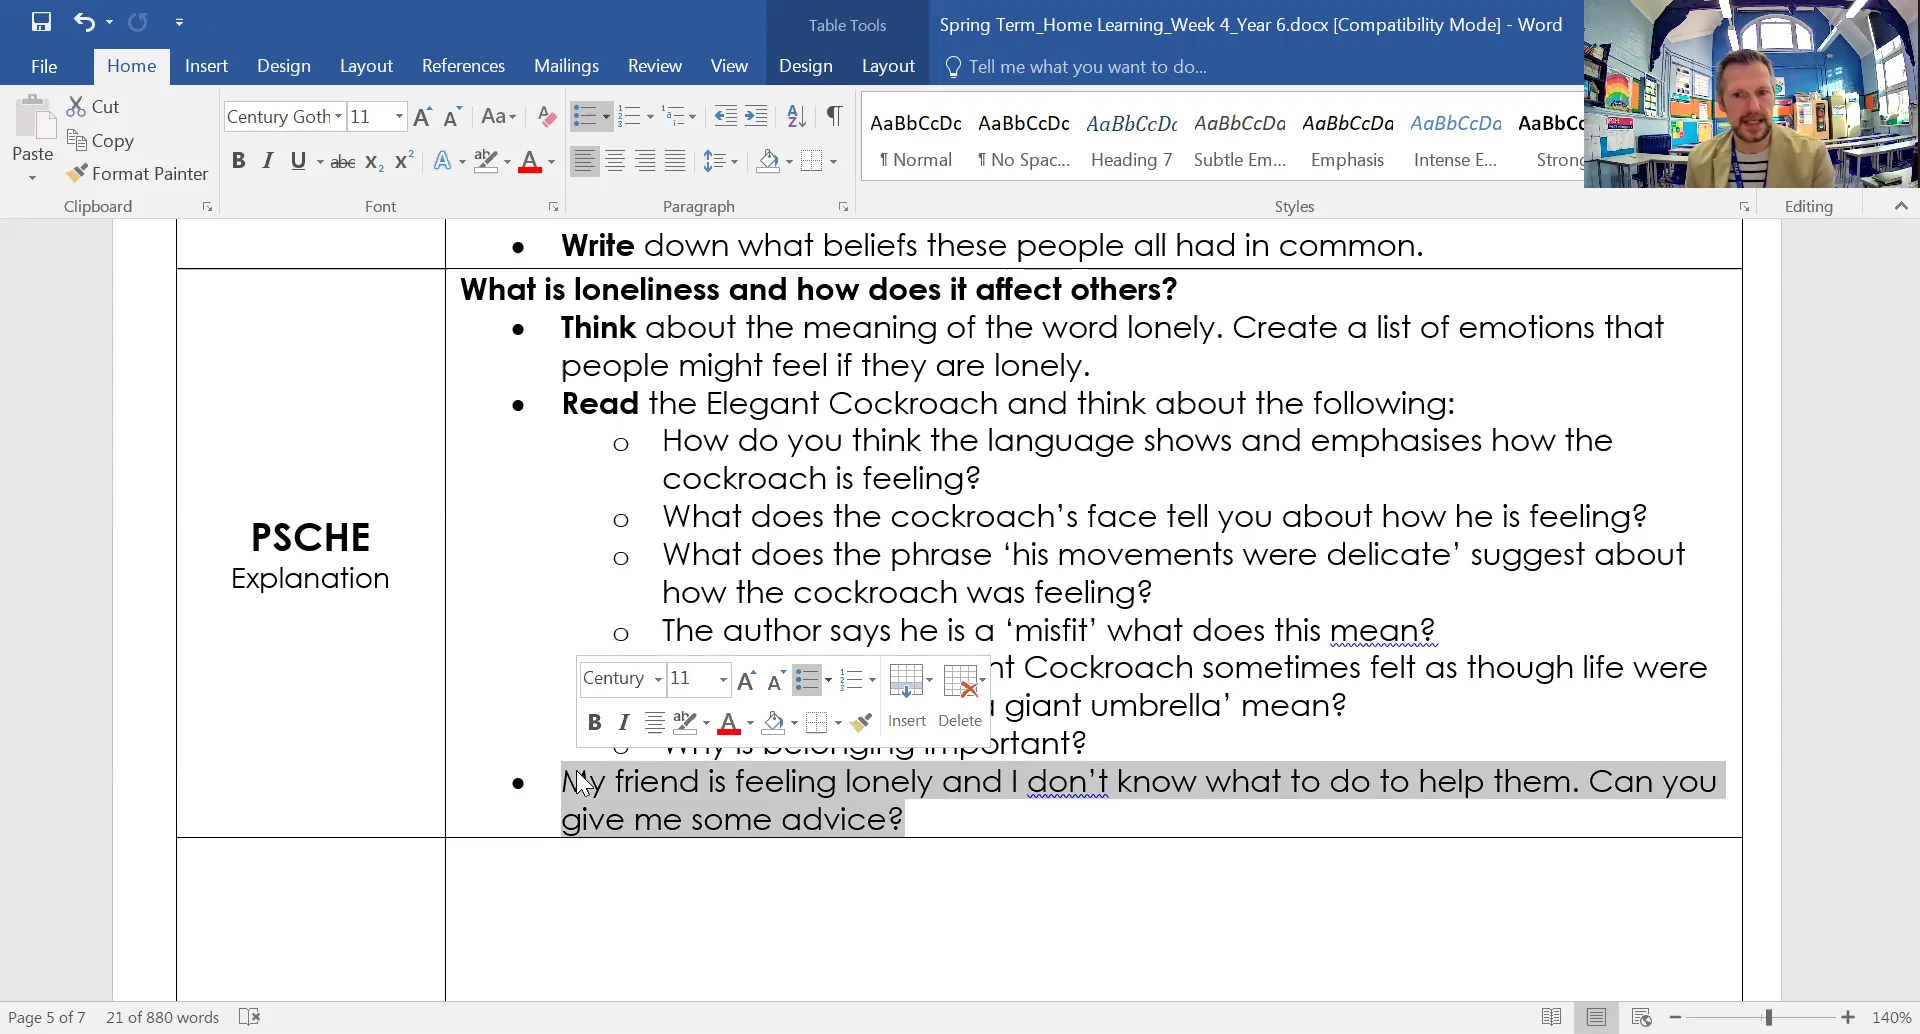Apply the Subtle Emphasis style
This screenshot has height=1034, width=1920.
(1240, 140)
